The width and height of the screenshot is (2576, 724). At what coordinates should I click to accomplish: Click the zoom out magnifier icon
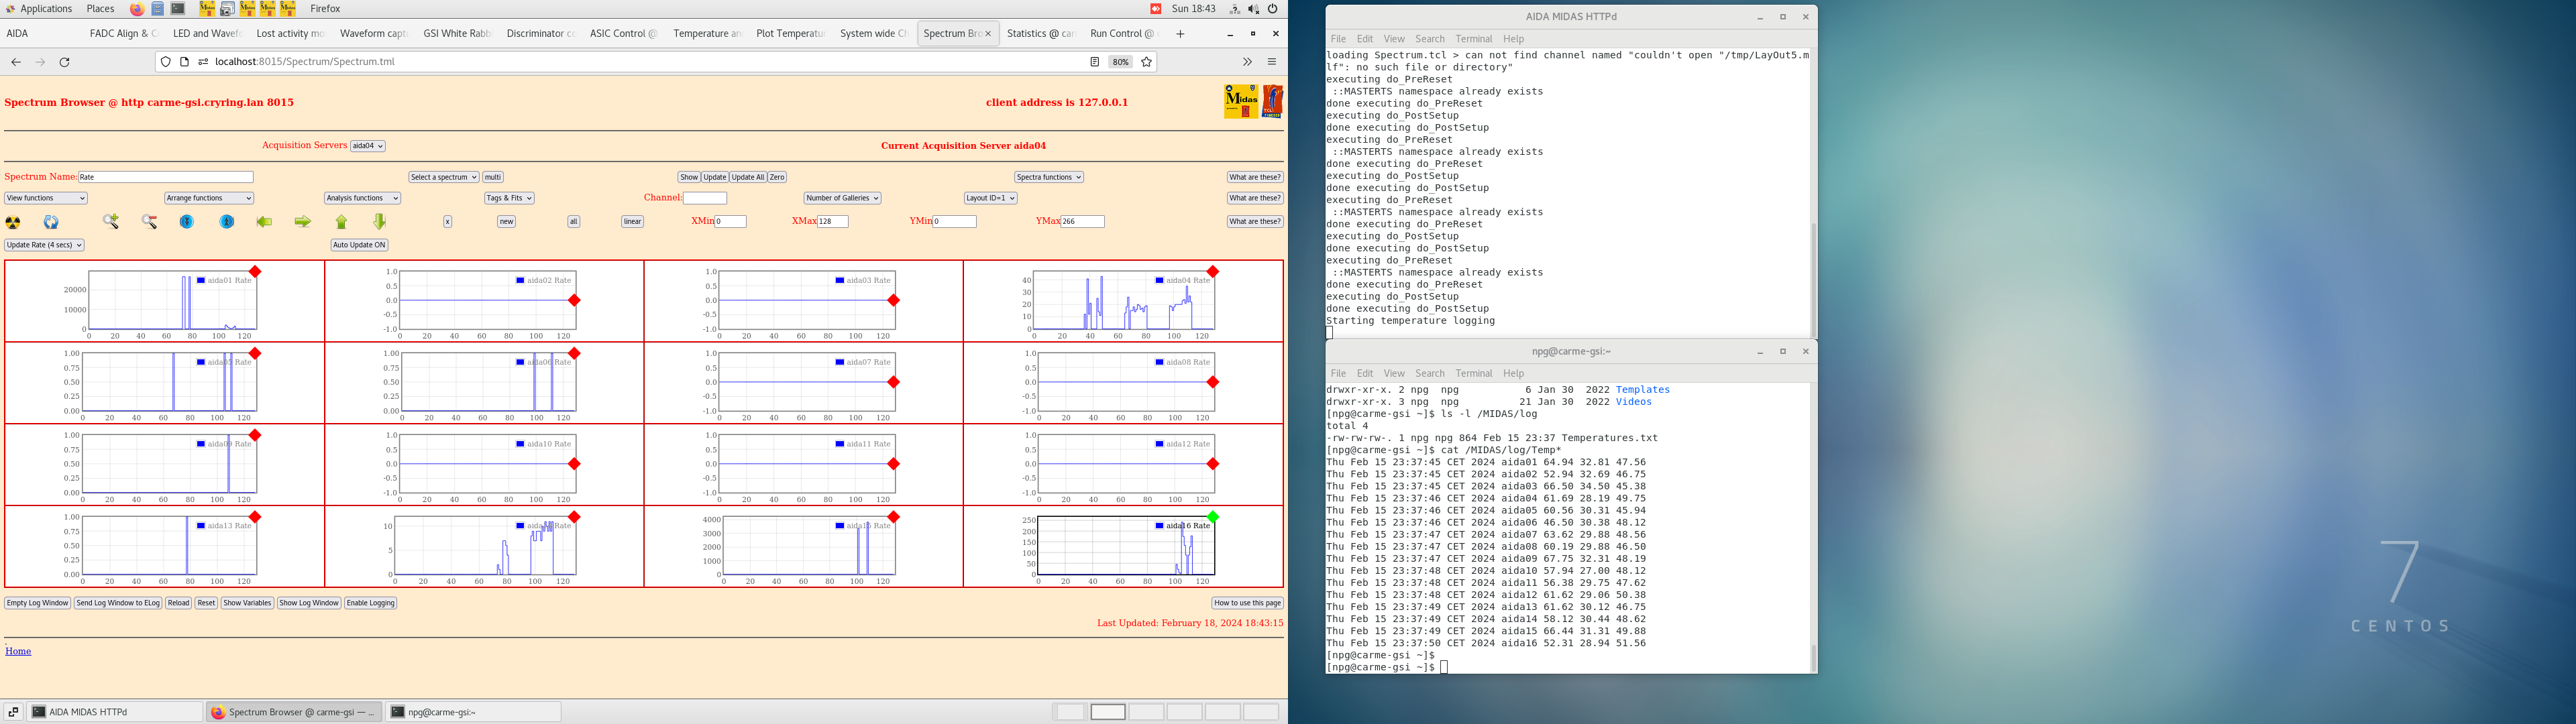149,222
